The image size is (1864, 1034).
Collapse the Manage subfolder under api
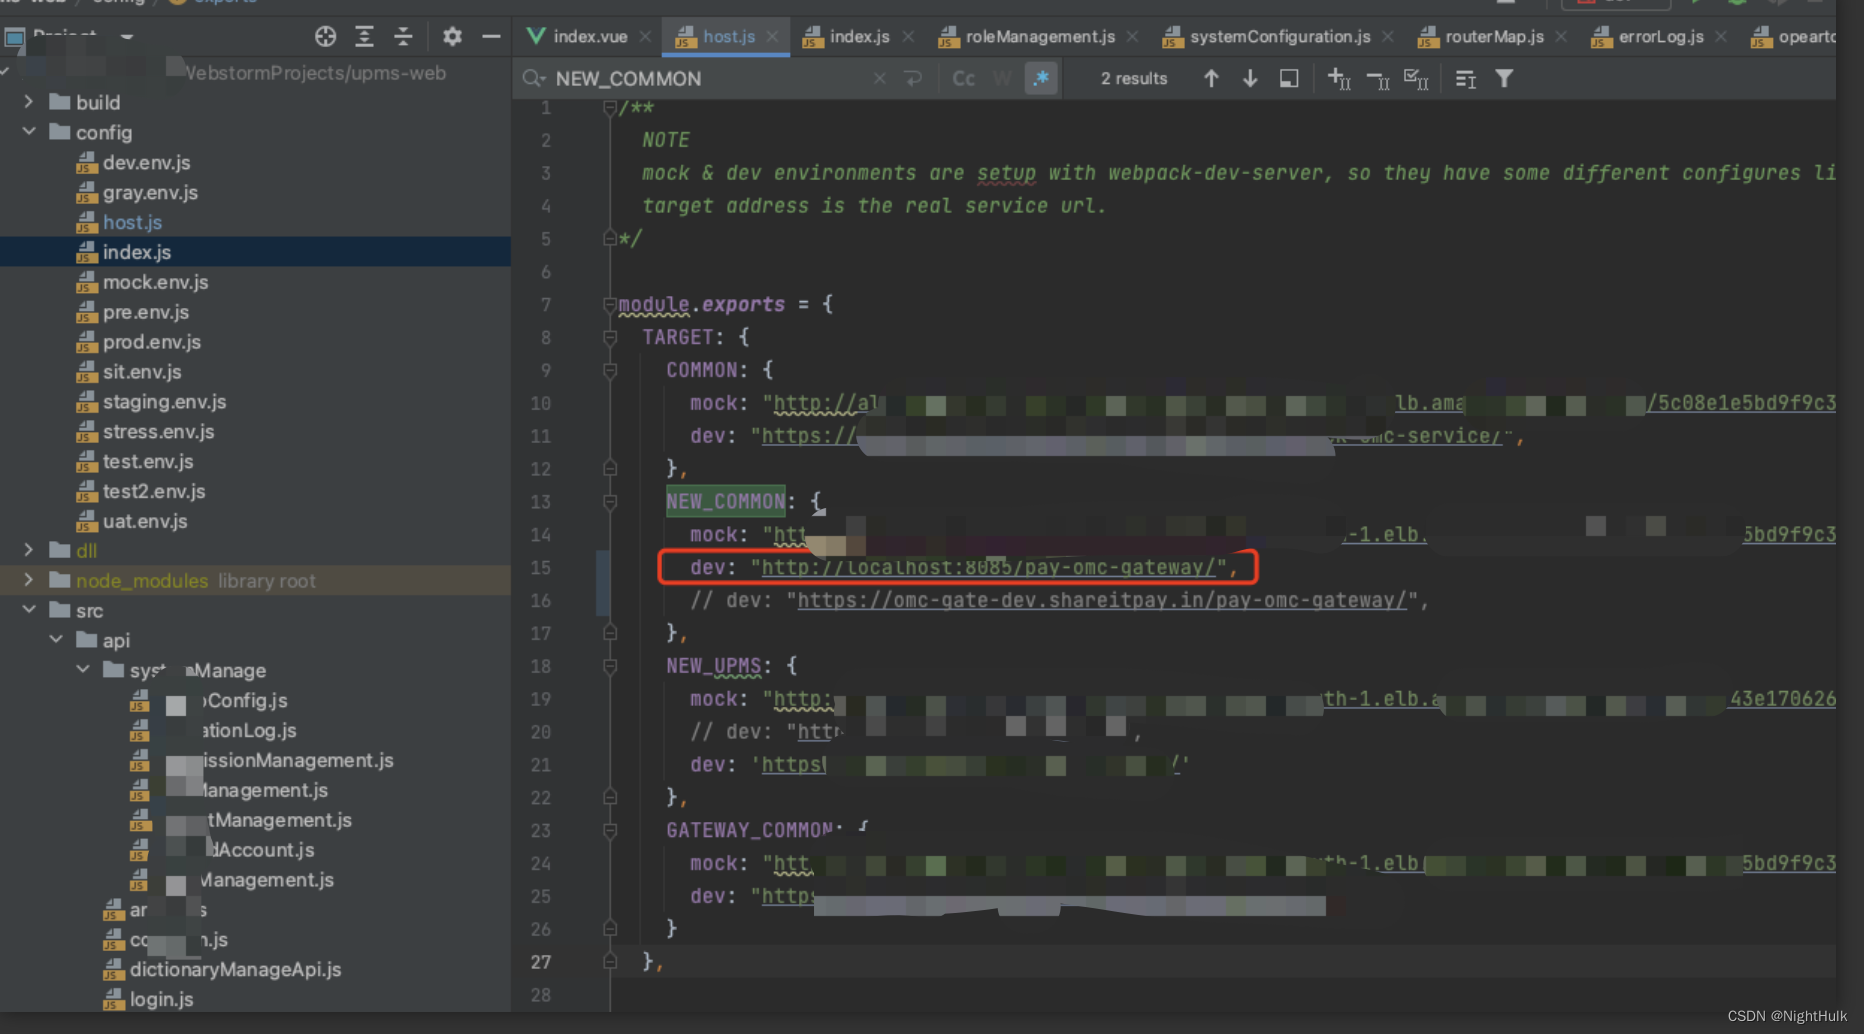click(83, 670)
